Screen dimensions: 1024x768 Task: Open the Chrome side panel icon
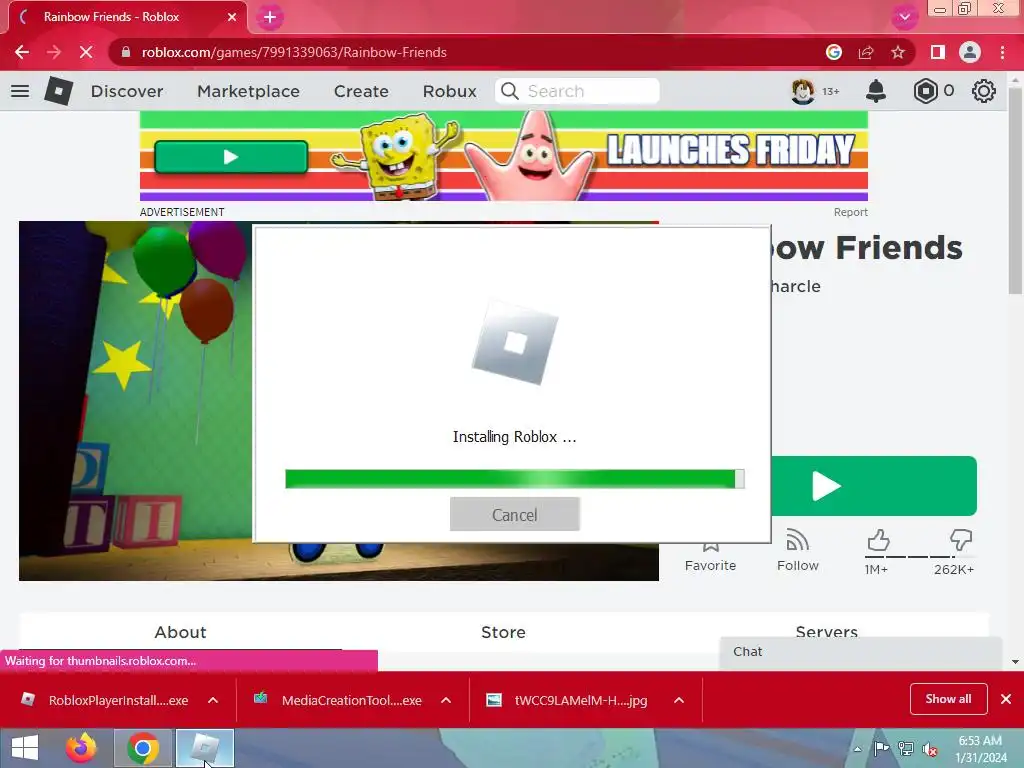click(x=938, y=52)
